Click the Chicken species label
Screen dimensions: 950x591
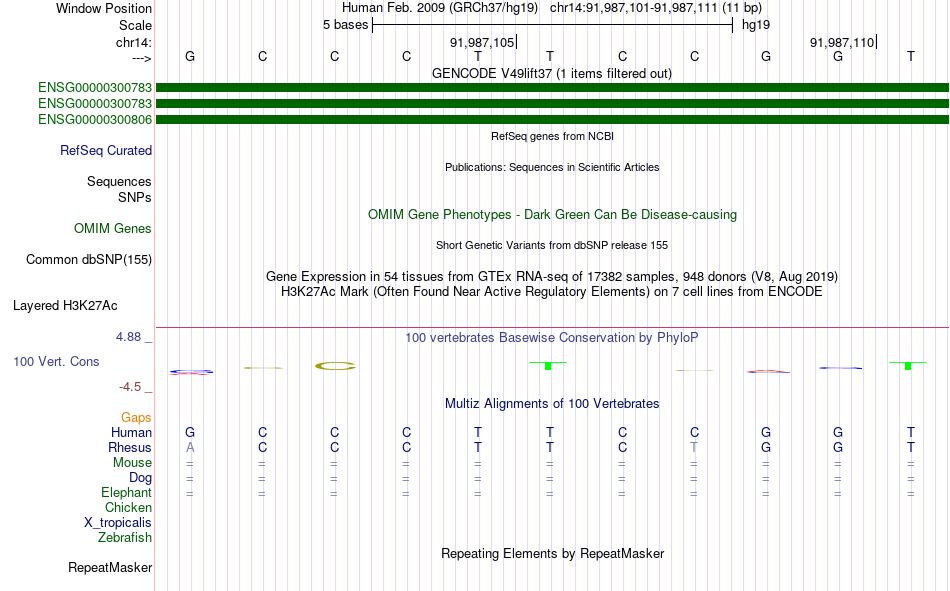point(128,507)
